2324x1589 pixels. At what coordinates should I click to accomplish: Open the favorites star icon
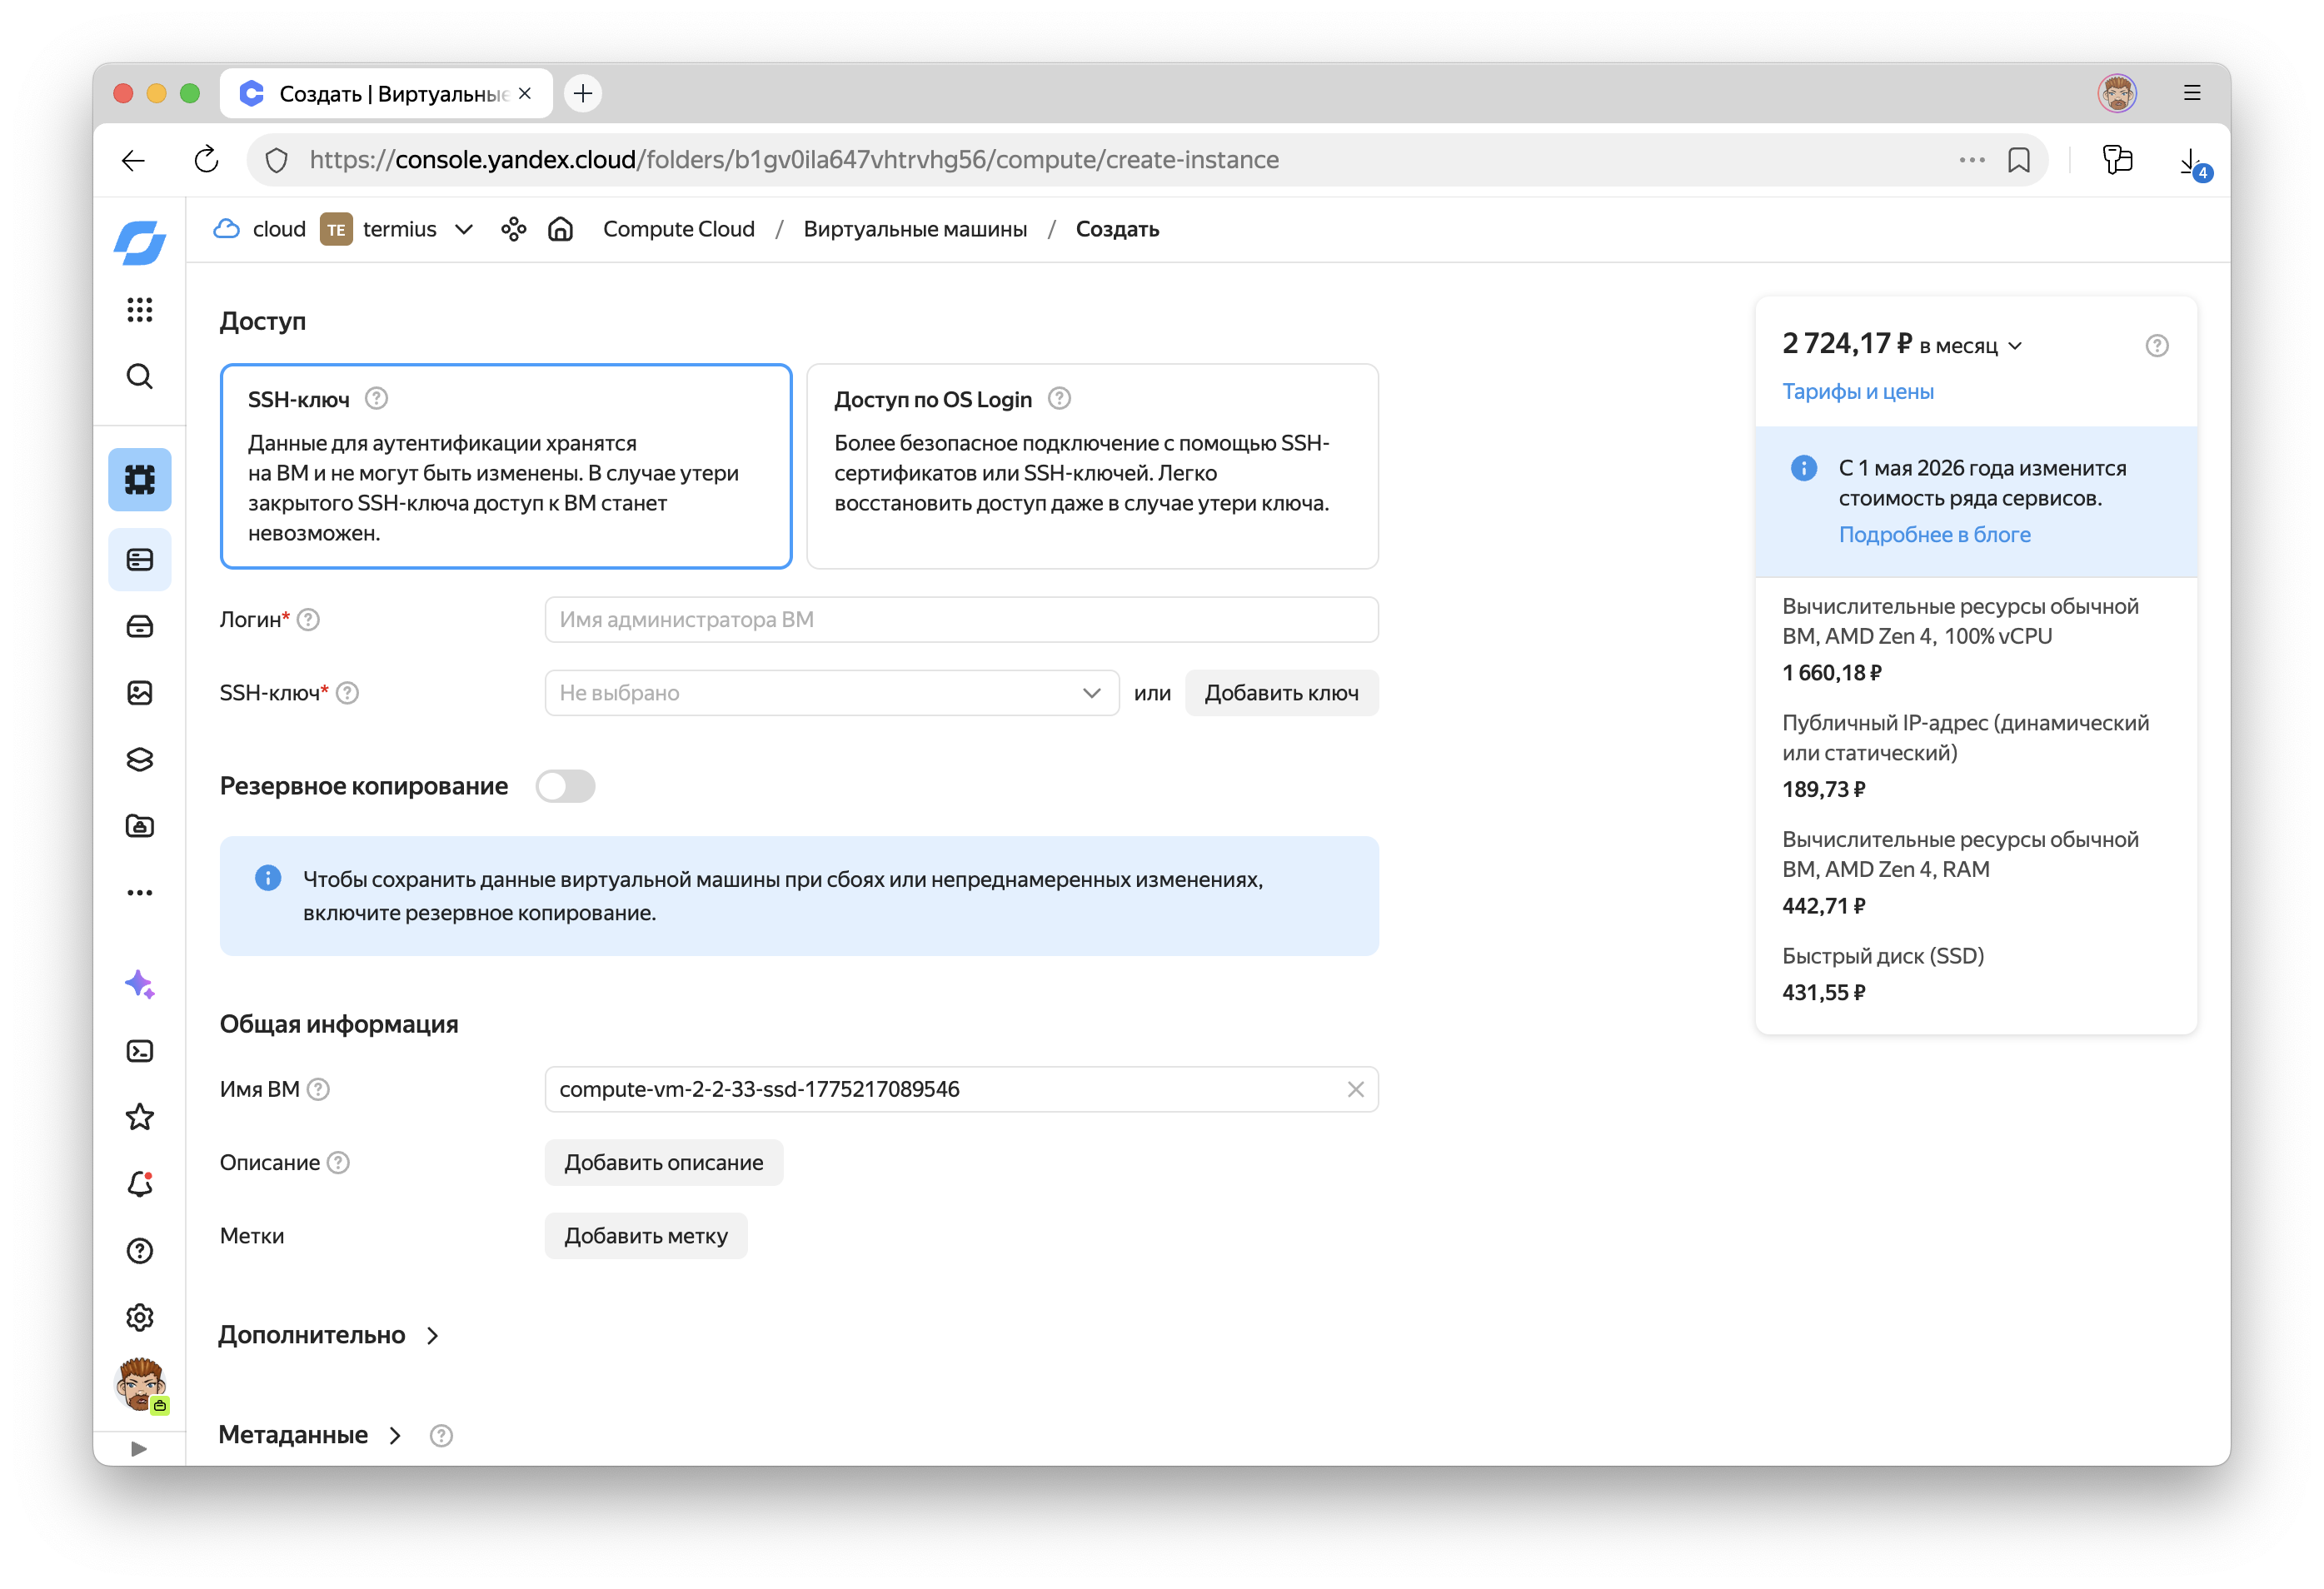(139, 1117)
